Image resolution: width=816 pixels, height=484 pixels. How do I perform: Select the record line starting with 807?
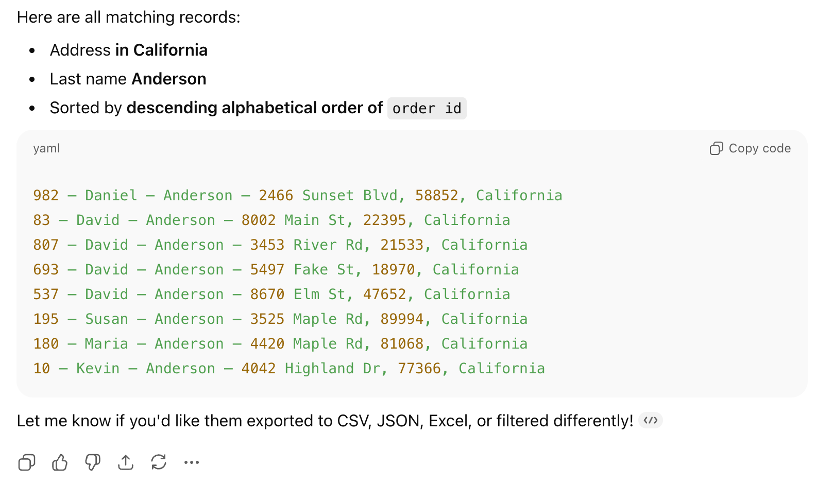280,245
